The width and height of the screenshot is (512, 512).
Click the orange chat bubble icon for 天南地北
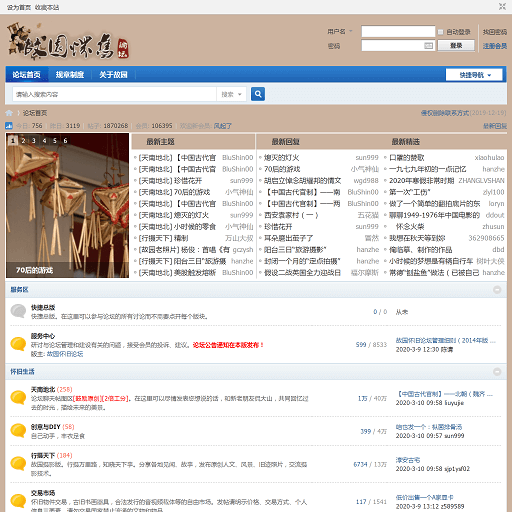18,397
